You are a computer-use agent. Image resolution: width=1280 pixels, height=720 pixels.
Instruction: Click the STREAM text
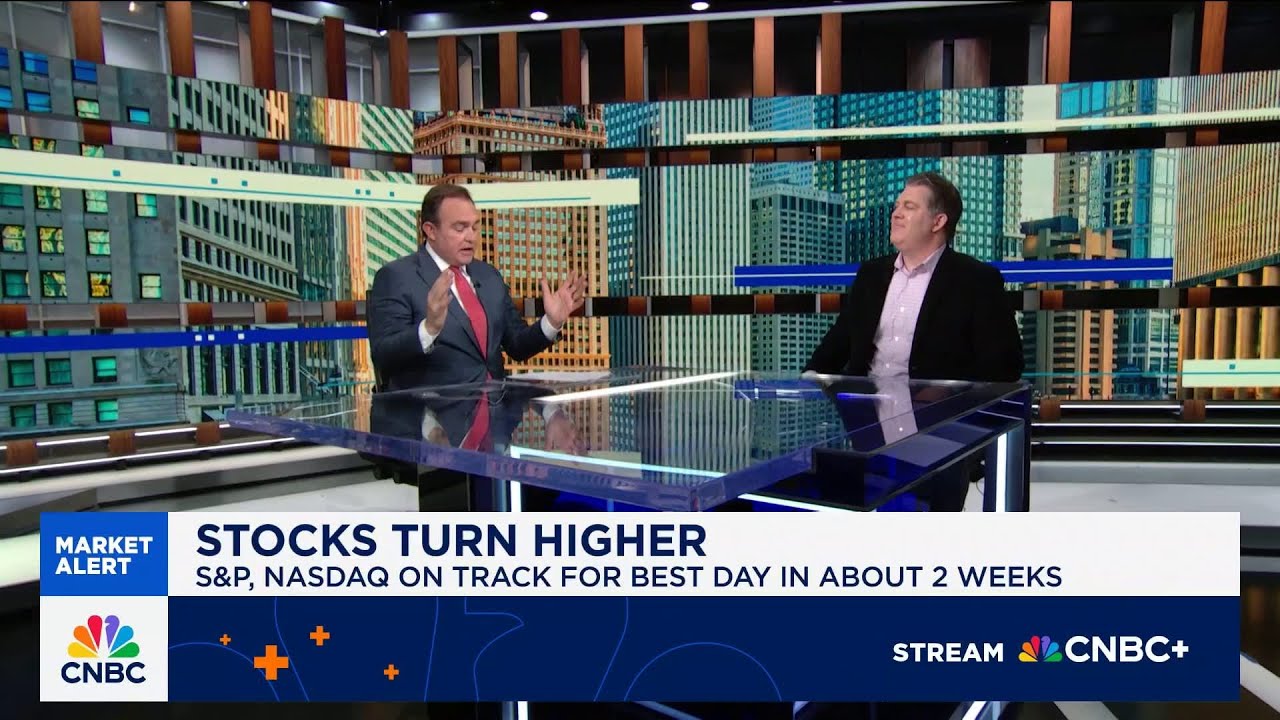point(947,652)
